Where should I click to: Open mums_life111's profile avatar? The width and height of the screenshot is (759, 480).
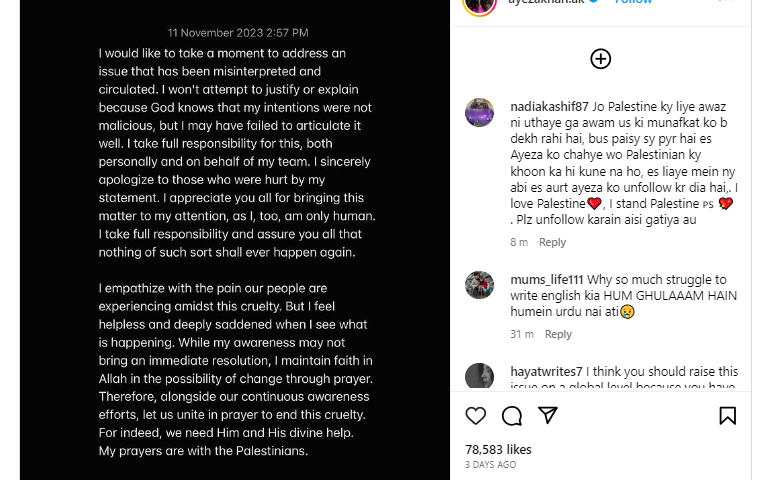(479, 285)
